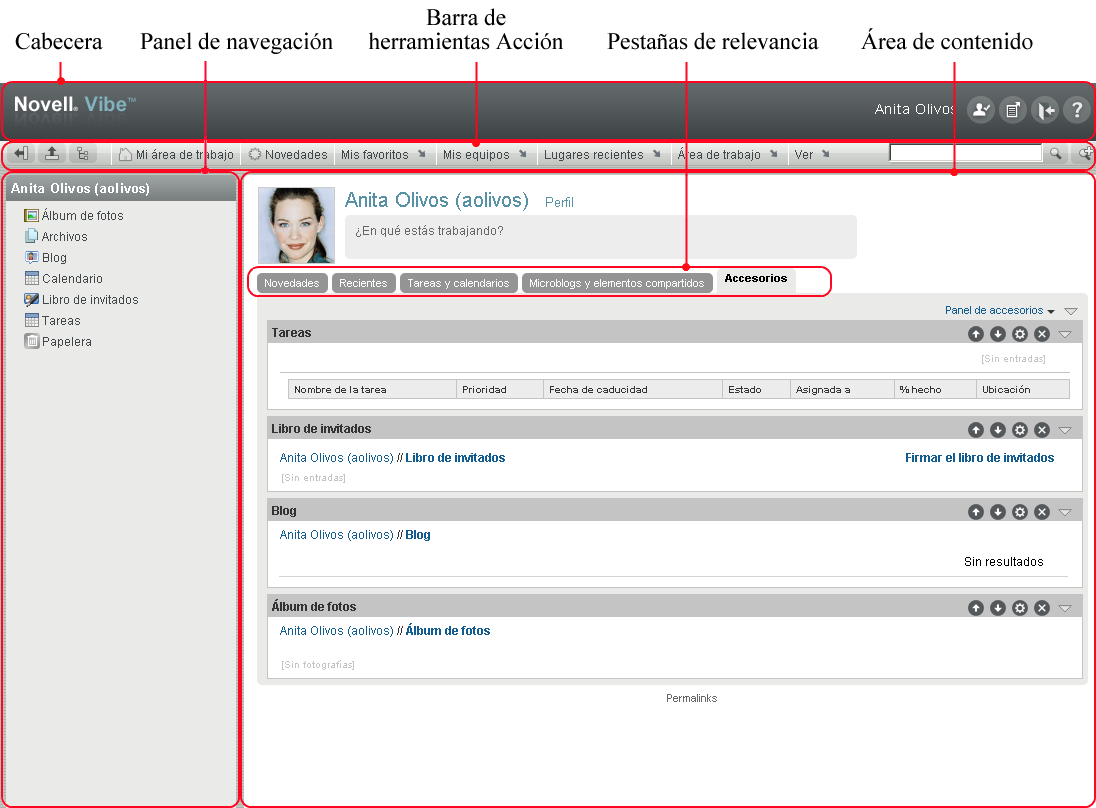Viewport: 1096px width, 808px height.
Task: Click the Perfil link
Action: 559,202
